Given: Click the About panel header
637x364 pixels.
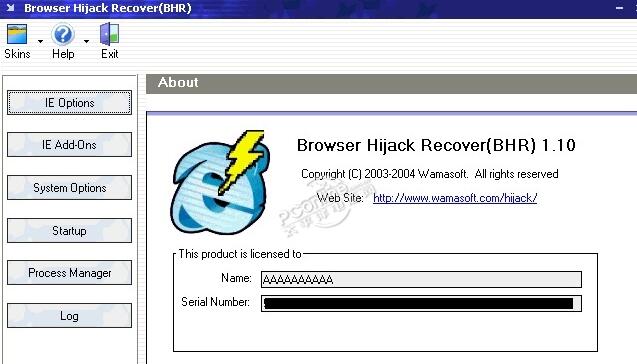Looking at the screenshot, I should click(391, 83).
